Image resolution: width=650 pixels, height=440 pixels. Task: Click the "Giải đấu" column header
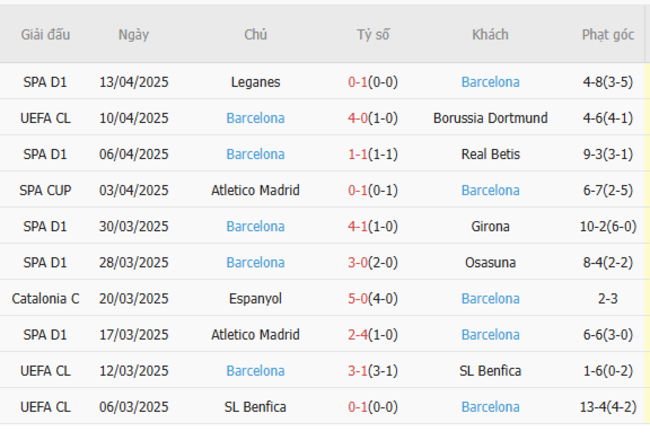[45, 35]
